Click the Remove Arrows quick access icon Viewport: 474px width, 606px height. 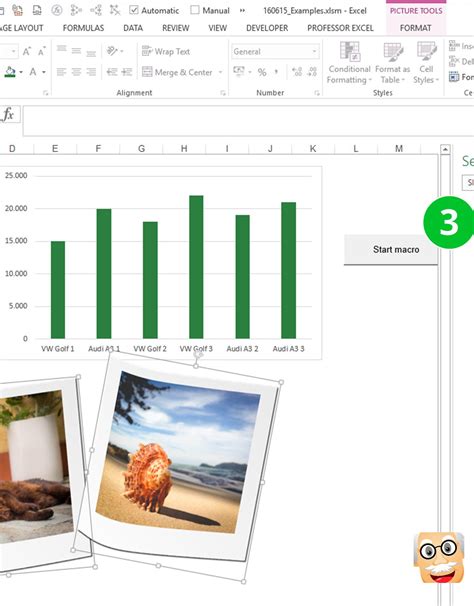(x=114, y=10)
